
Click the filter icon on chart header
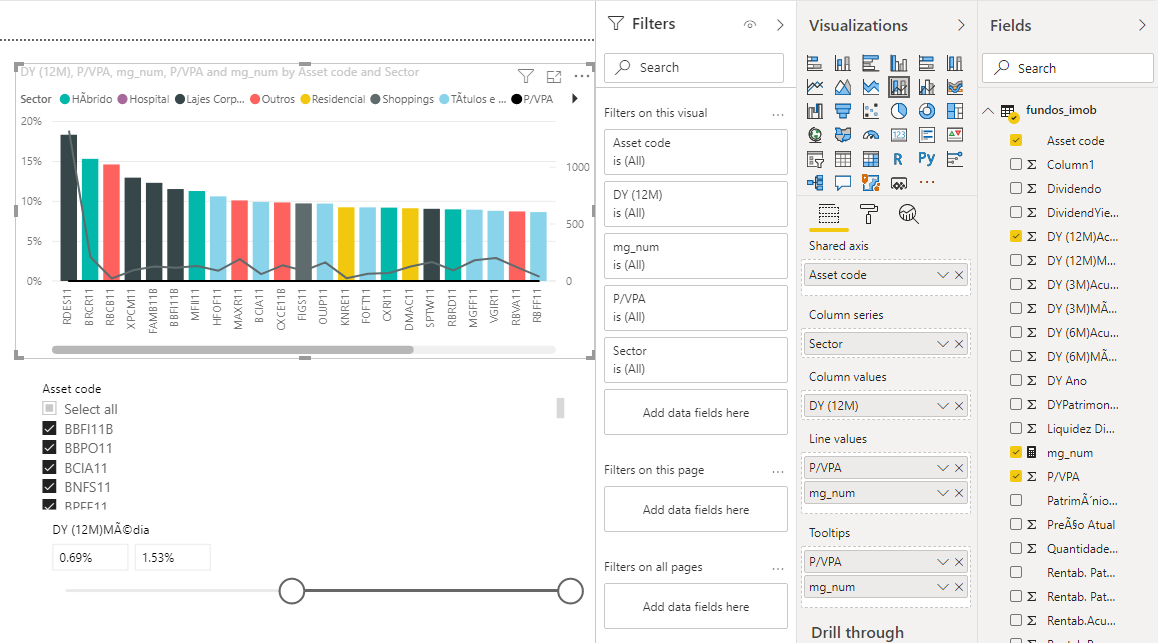(x=526, y=76)
